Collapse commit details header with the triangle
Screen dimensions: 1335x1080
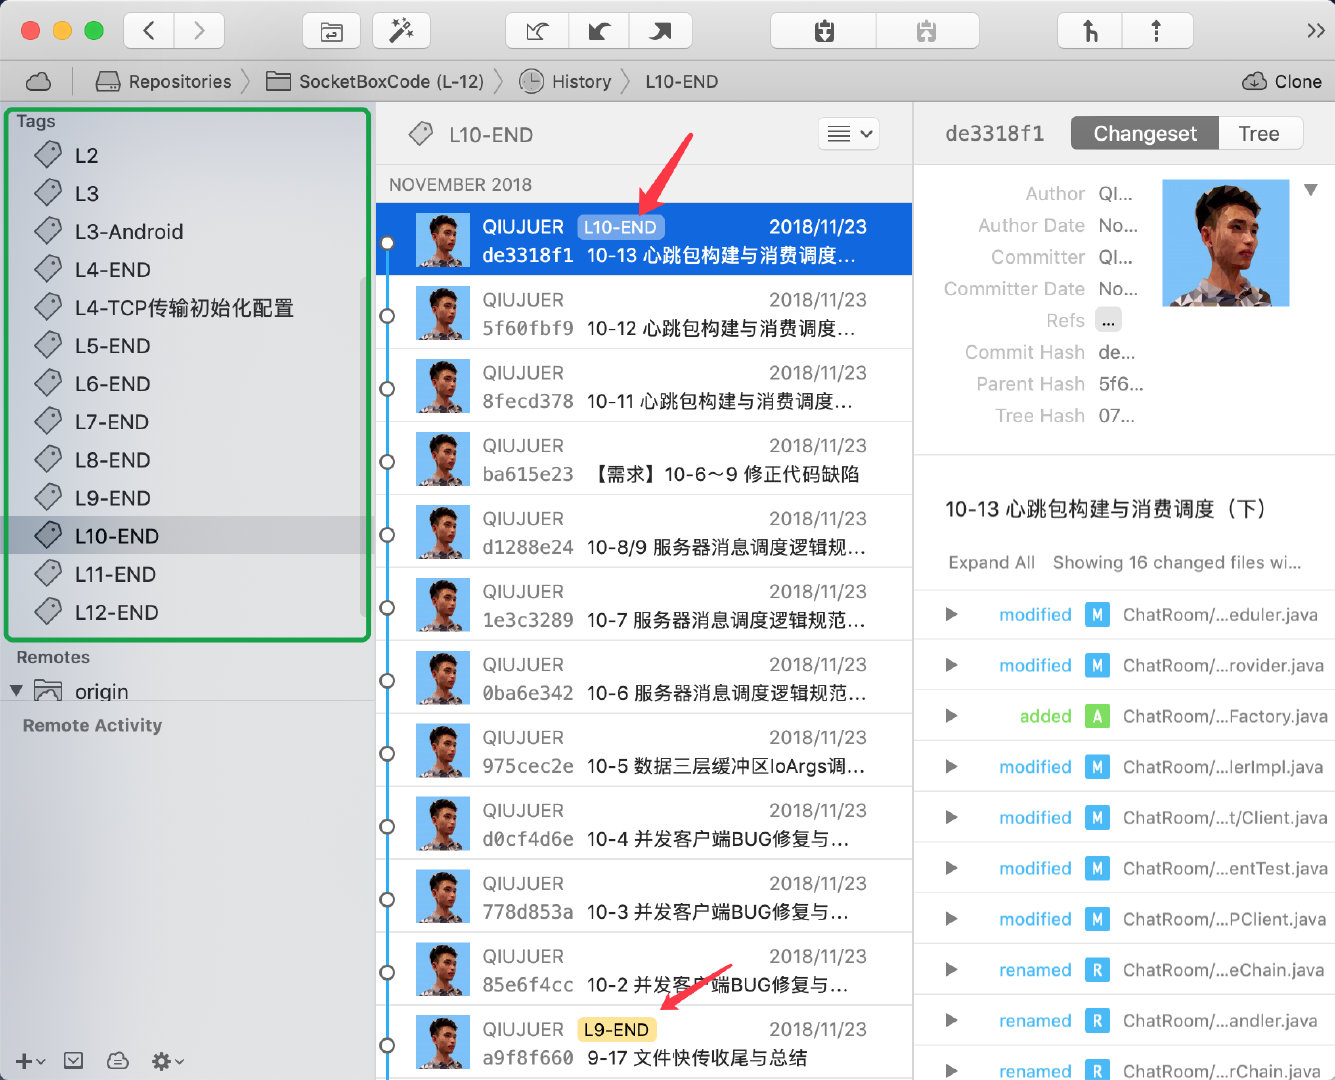(1311, 190)
